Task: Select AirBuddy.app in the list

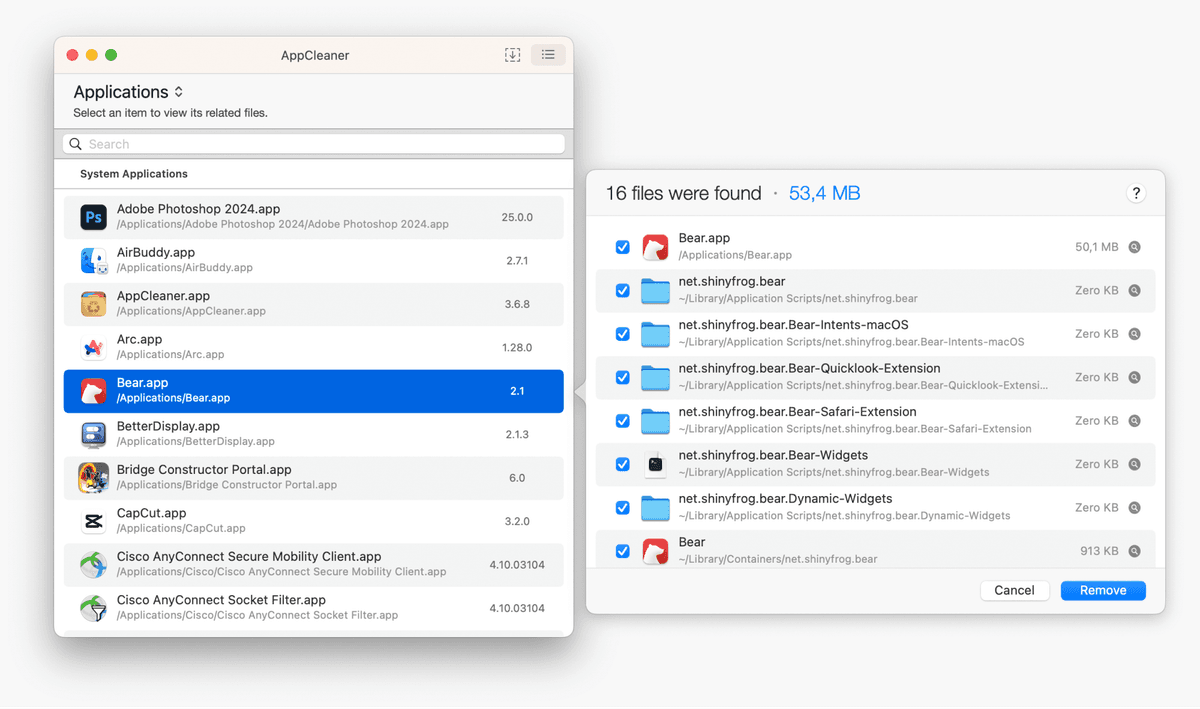Action: [x=314, y=261]
